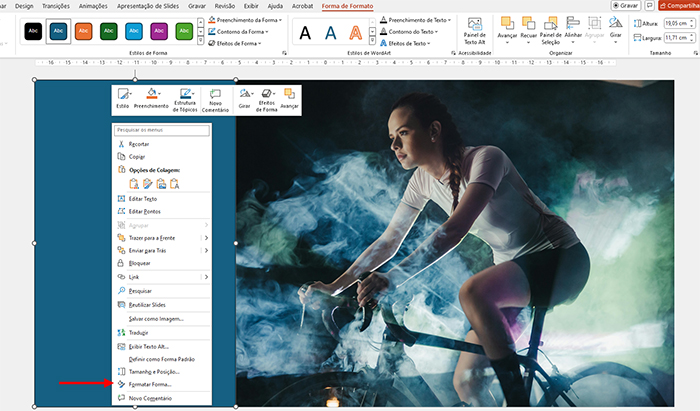Open the Alinhar menu
Viewport: 700px width, 411px height.
coord(573,30)
